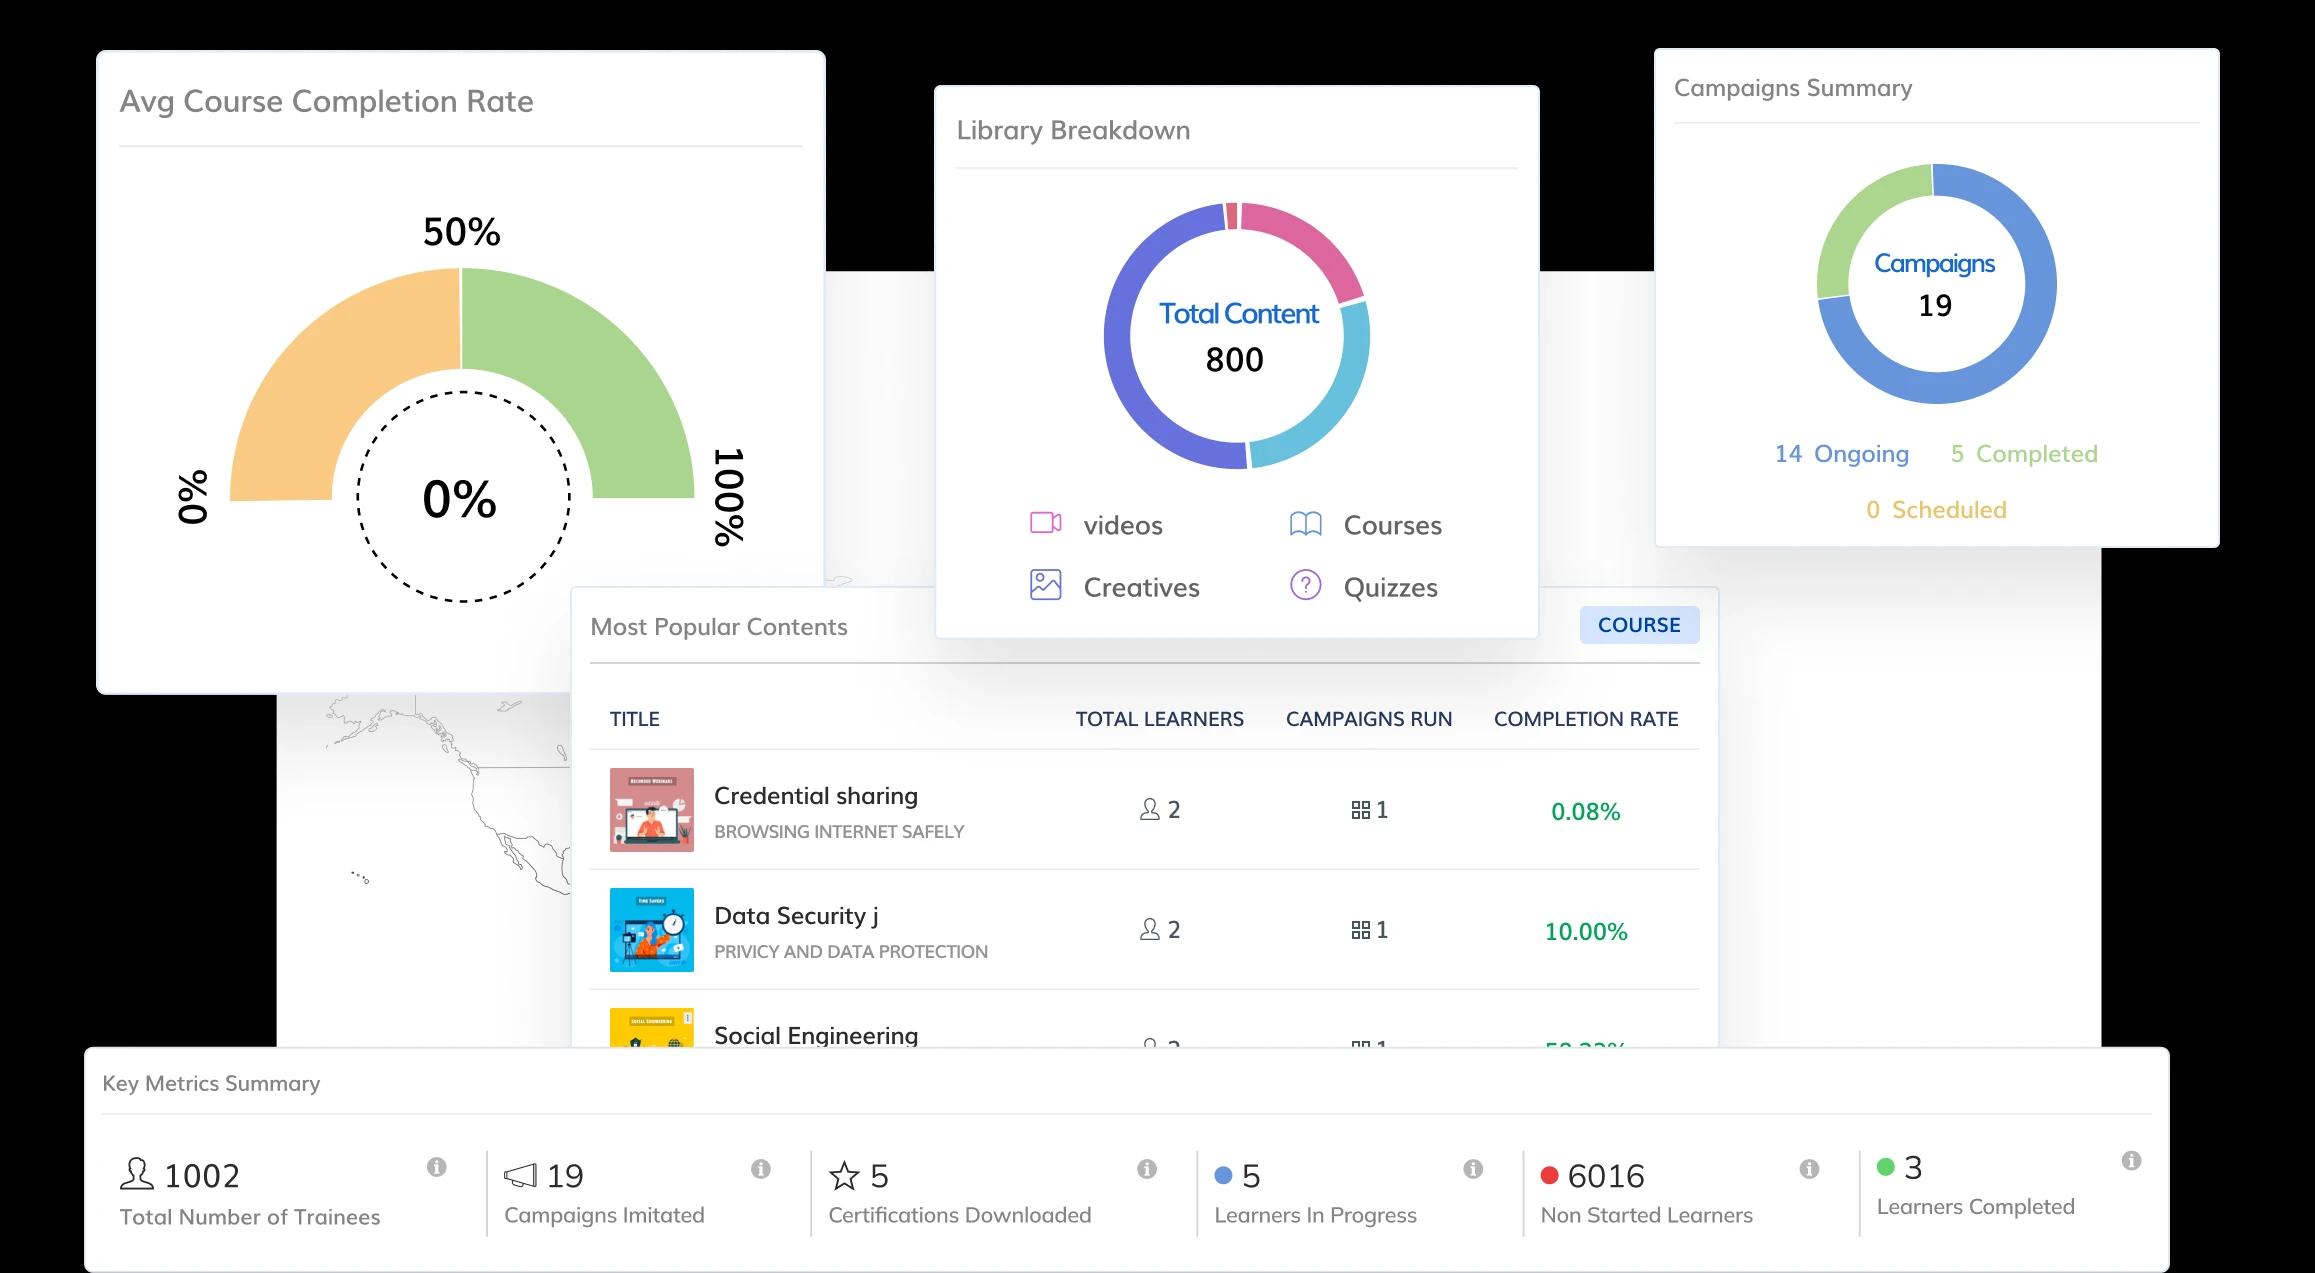Click PRIVACY AND DATA PROTECTION category text
Image resolution: width=2315 pixels, height=1273 pixels.
point(851,952)
